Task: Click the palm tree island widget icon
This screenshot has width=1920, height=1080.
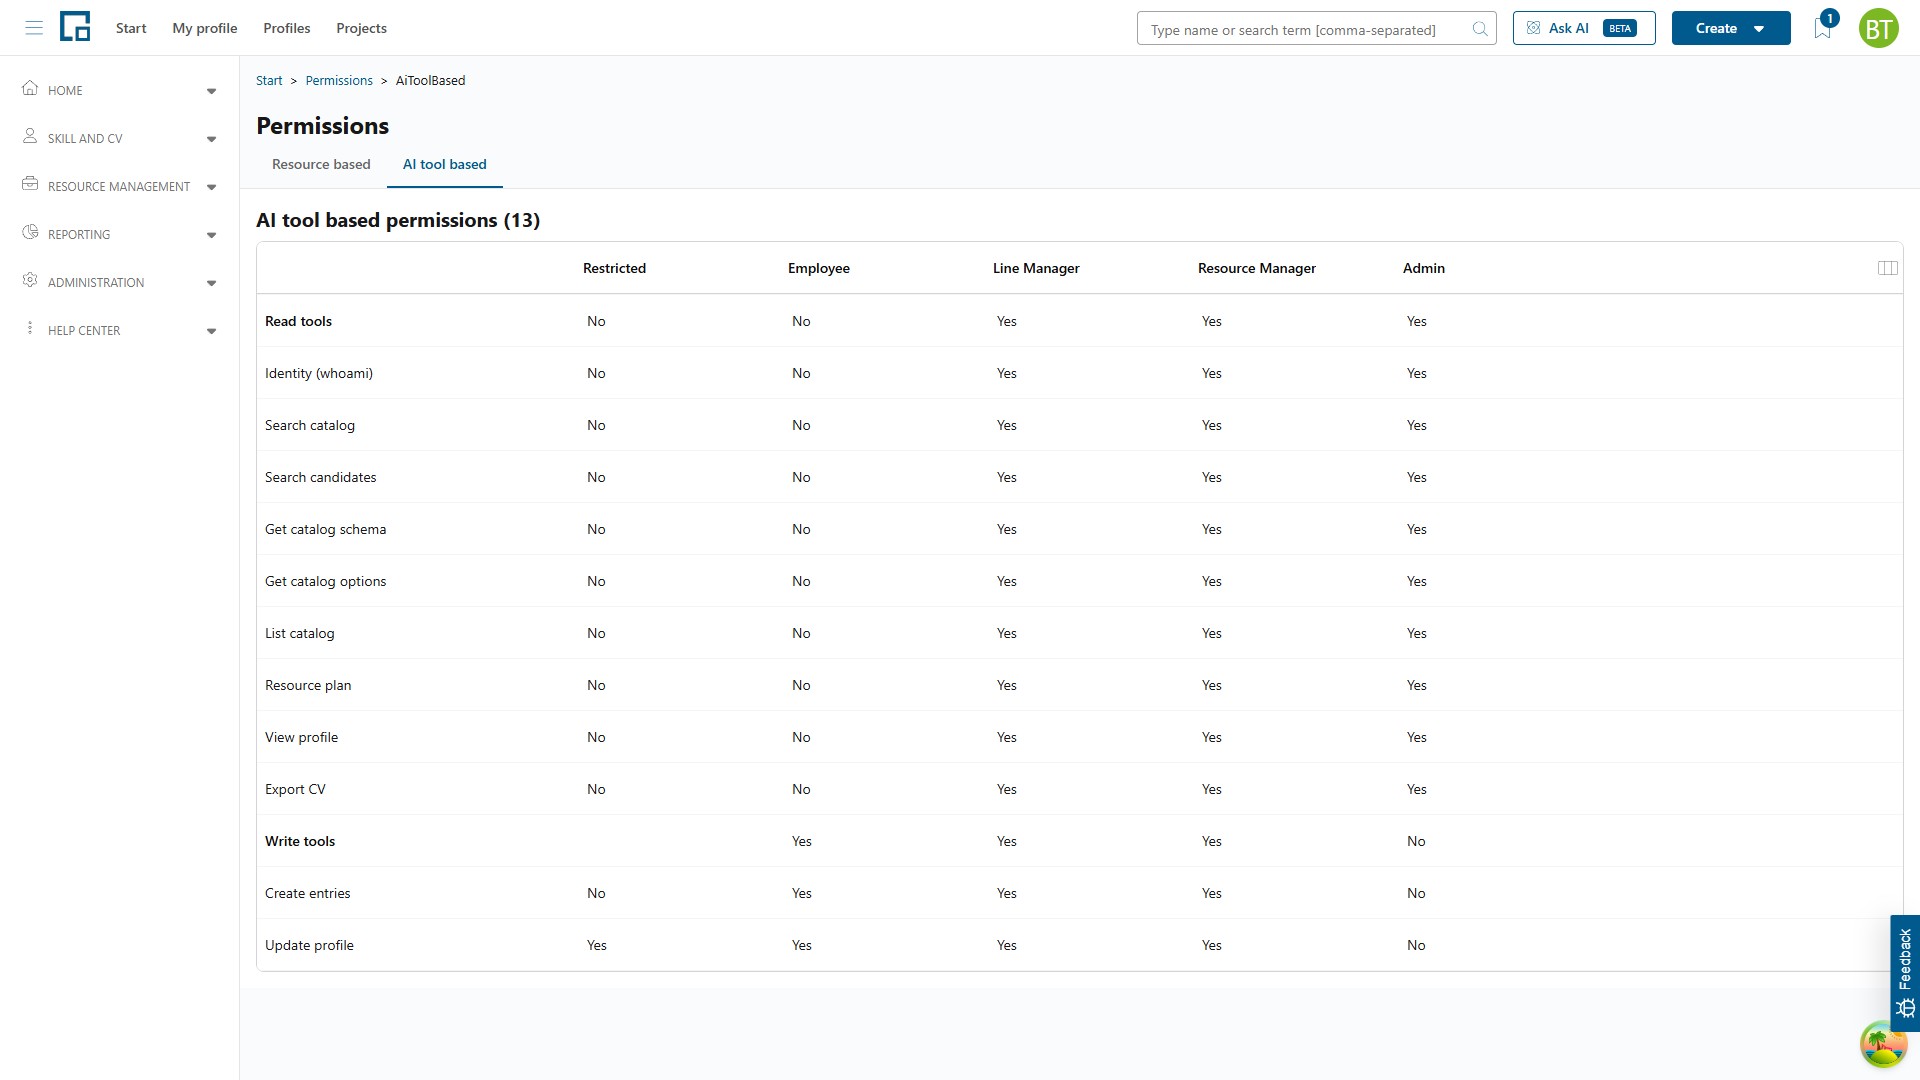Action: pos(1883,1045)
